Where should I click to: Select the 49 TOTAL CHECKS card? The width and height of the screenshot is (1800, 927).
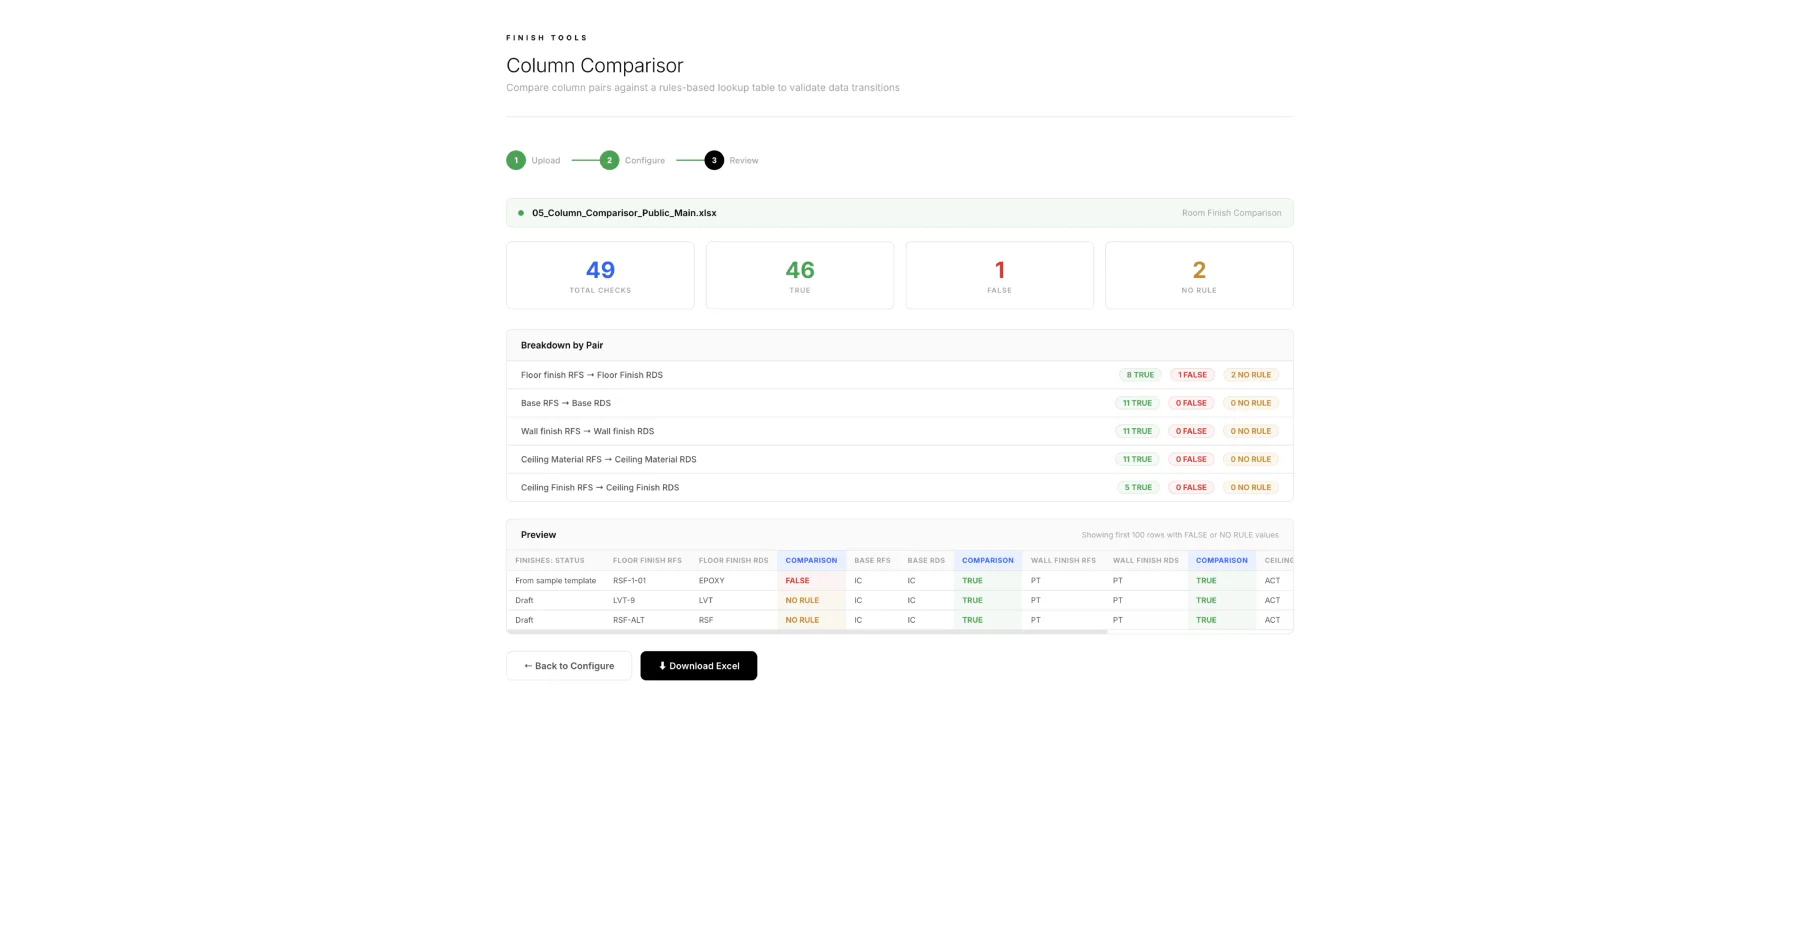click(599, 275)
